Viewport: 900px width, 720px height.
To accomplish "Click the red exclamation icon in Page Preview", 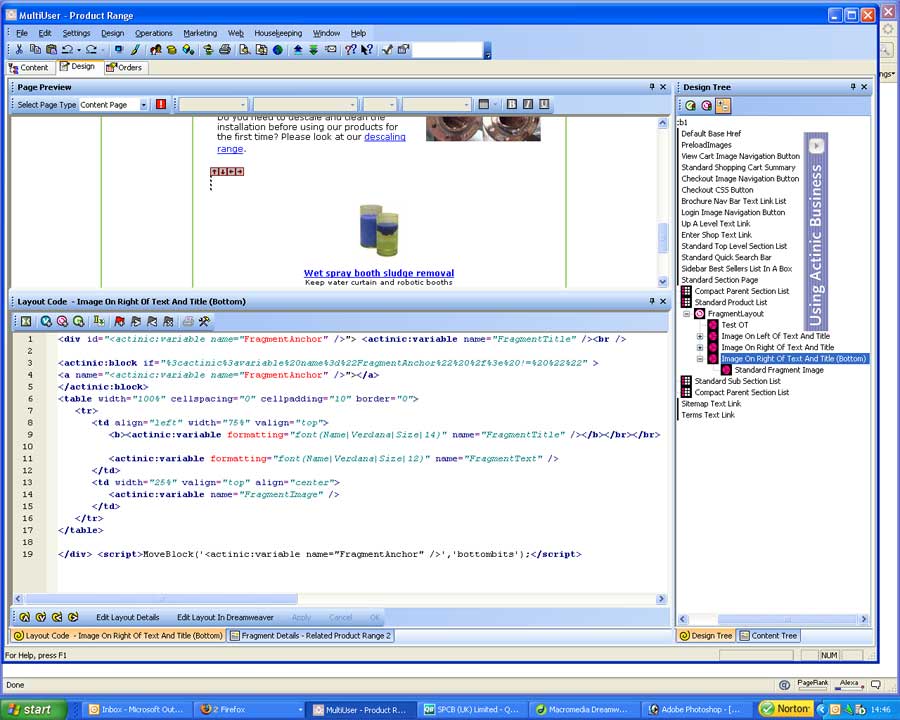I will 161,104.
